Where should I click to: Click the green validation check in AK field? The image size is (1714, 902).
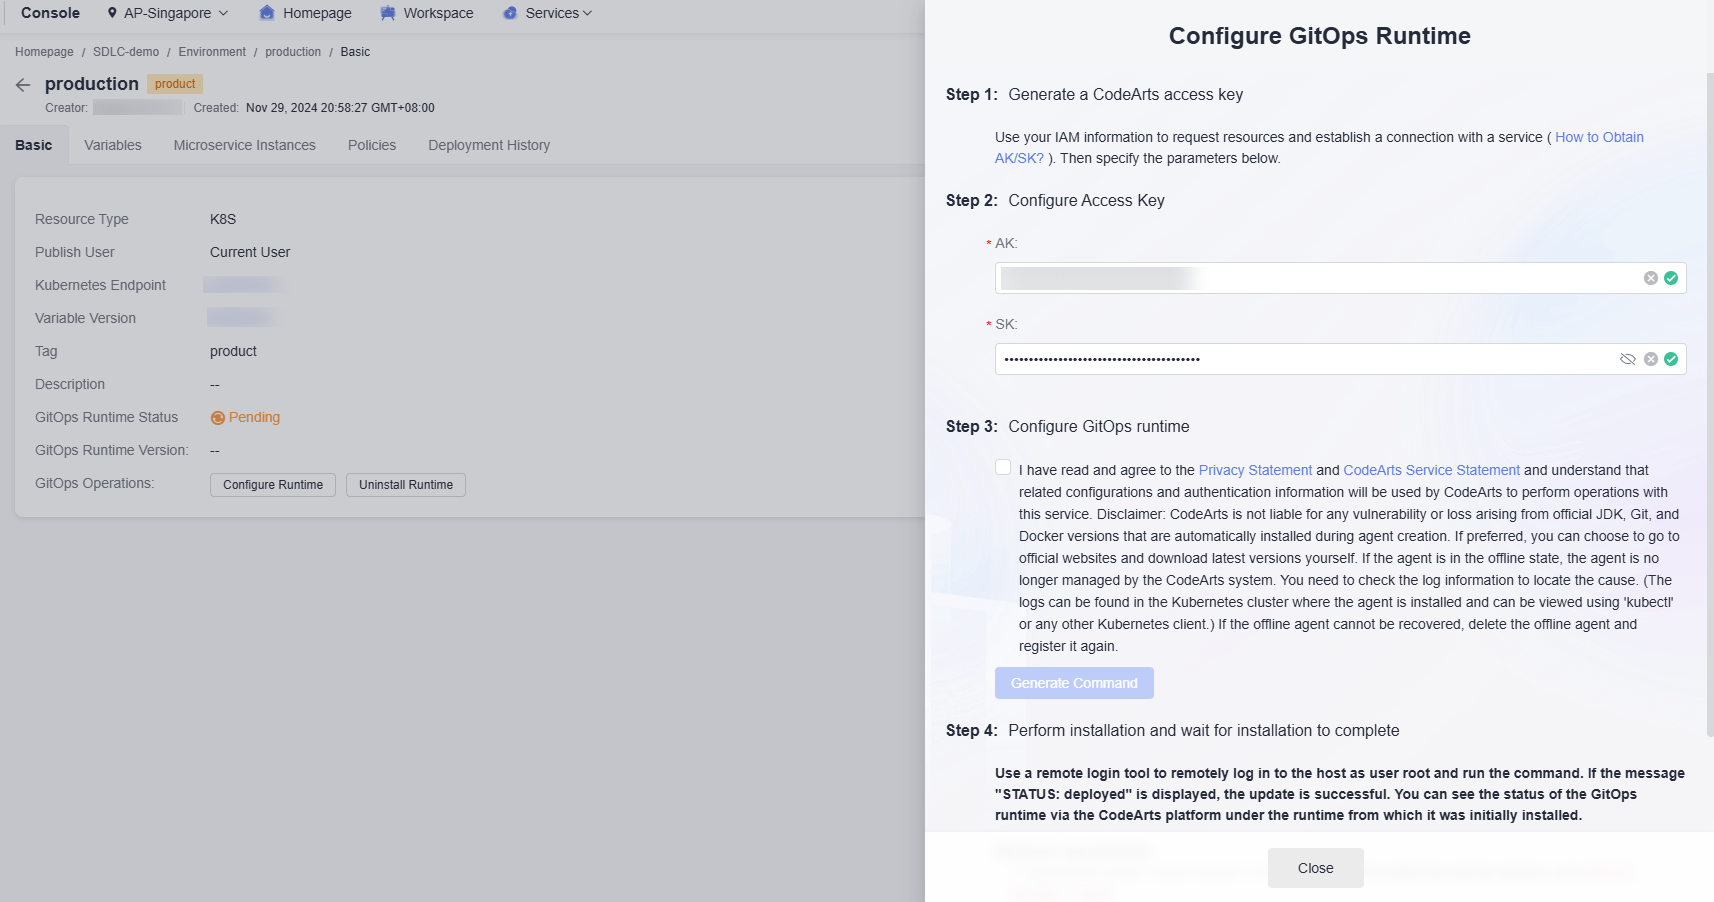tap(1671, 278)
